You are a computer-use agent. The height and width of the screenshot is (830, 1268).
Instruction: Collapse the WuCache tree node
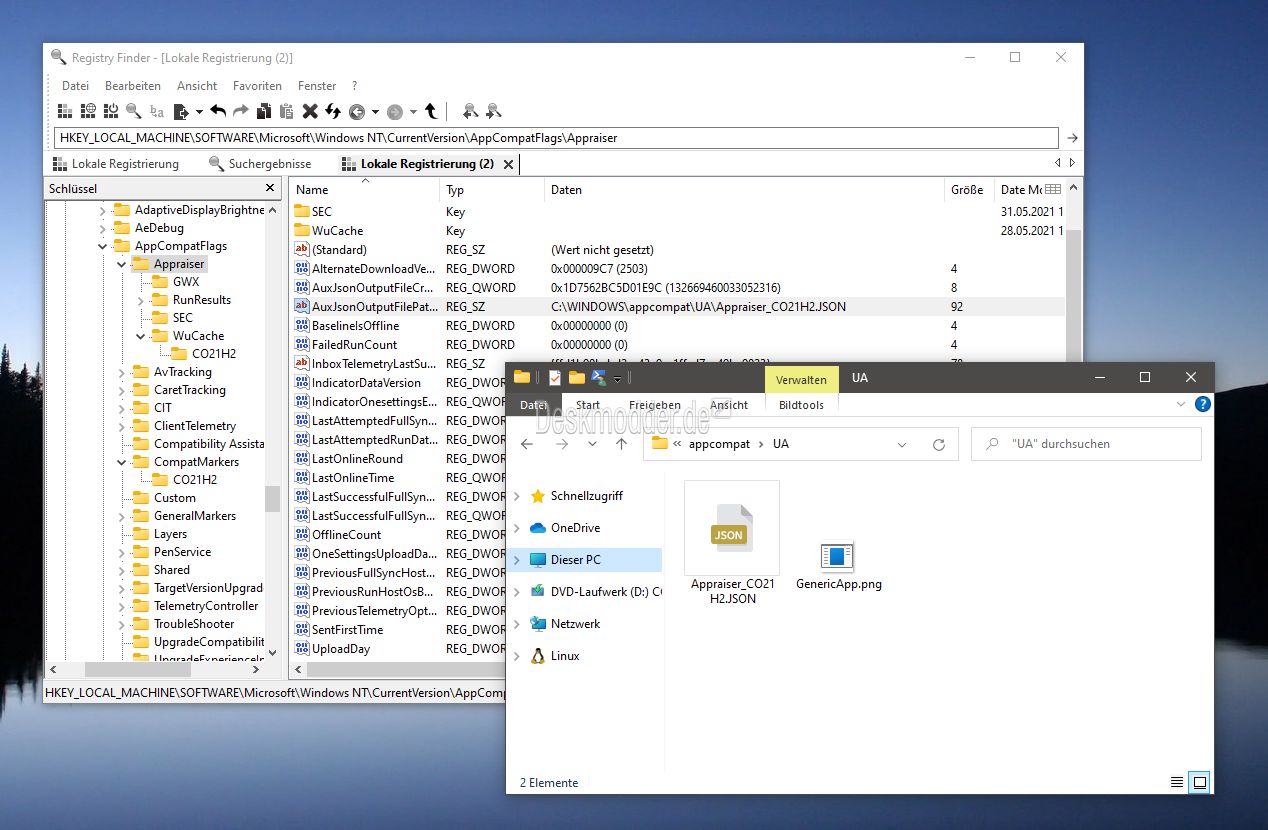pyautogui.click(x=140, y=336)
